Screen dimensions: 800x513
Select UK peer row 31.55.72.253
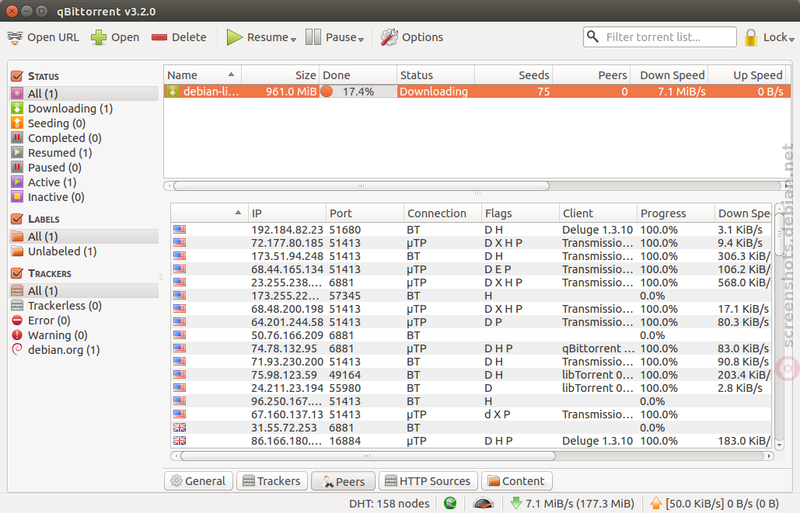pyautogui.click(x=471, y=427)
